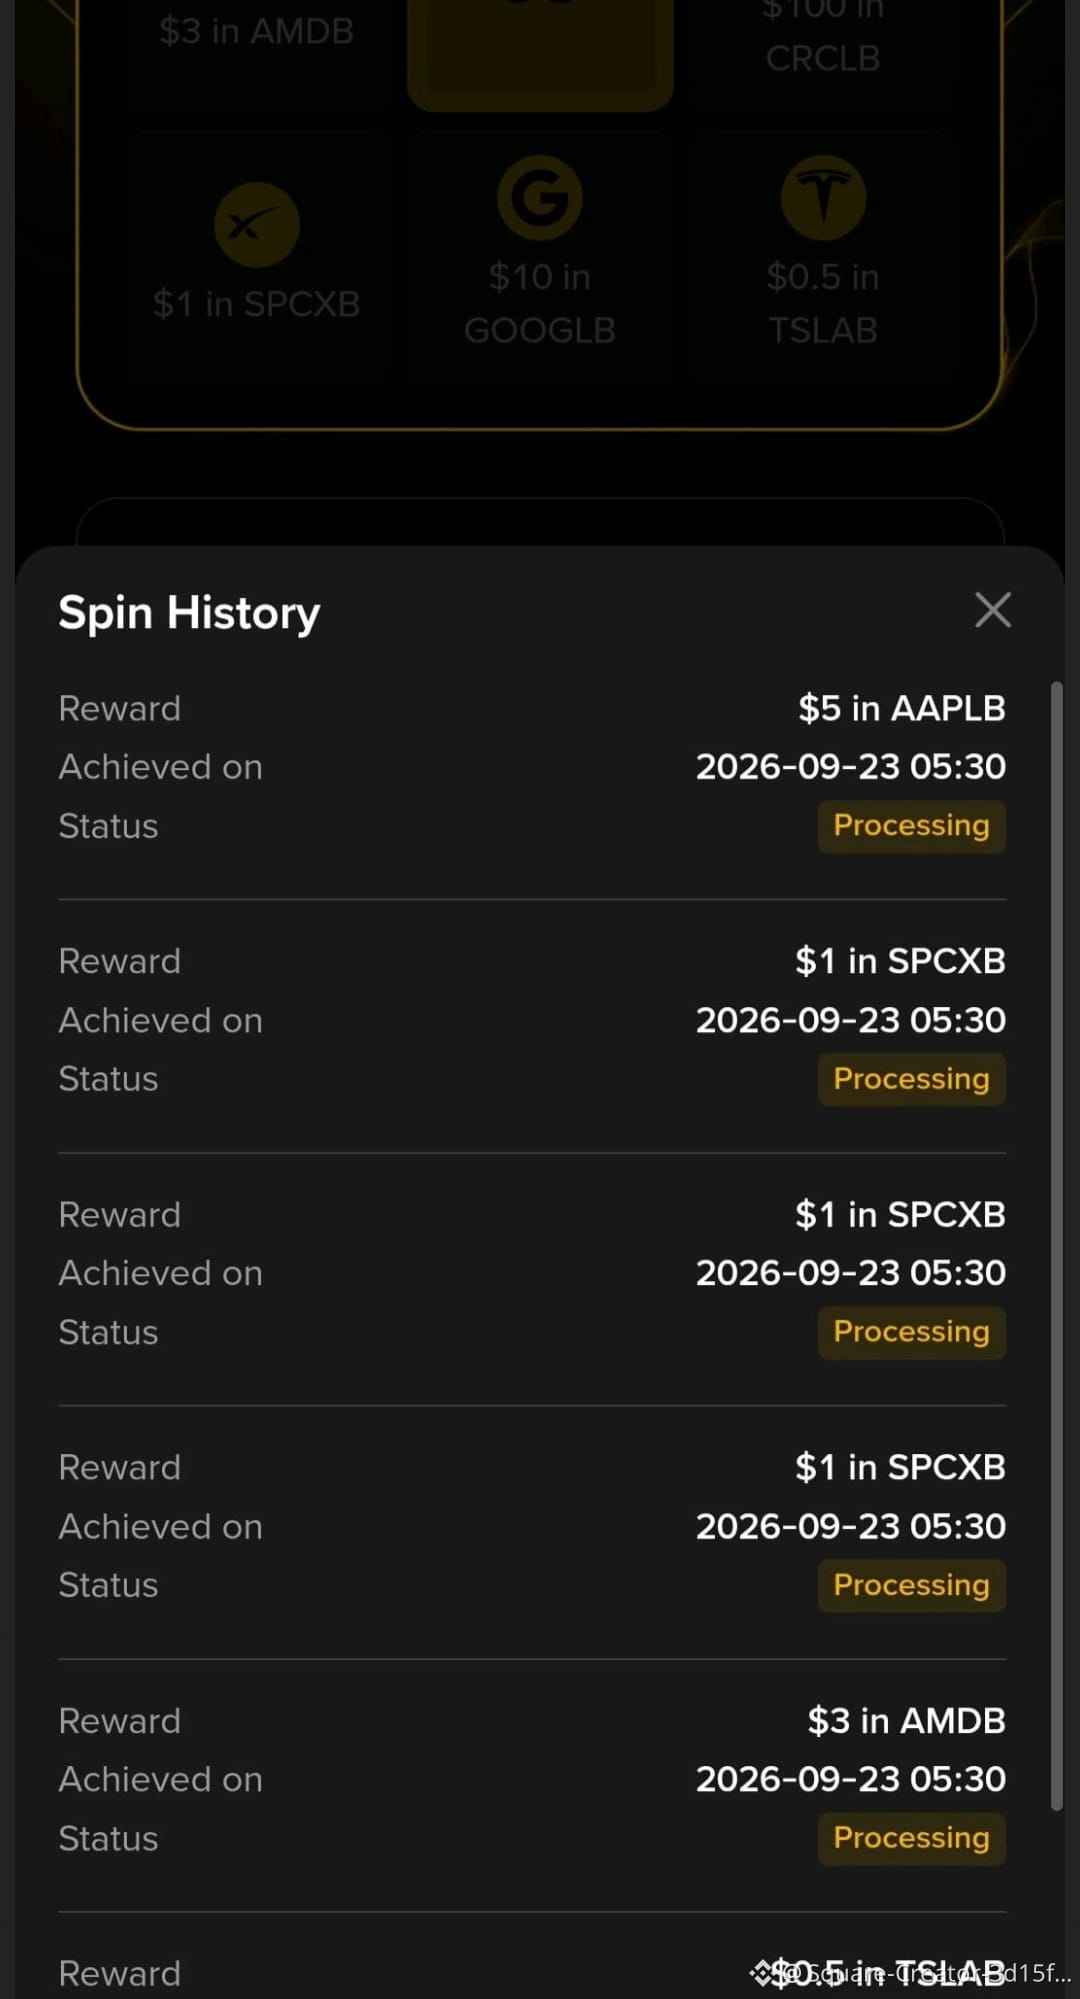Select the $1 in SPCXB prize label
Viewport: 1080px width, 1999px height.
pos(257,304)
